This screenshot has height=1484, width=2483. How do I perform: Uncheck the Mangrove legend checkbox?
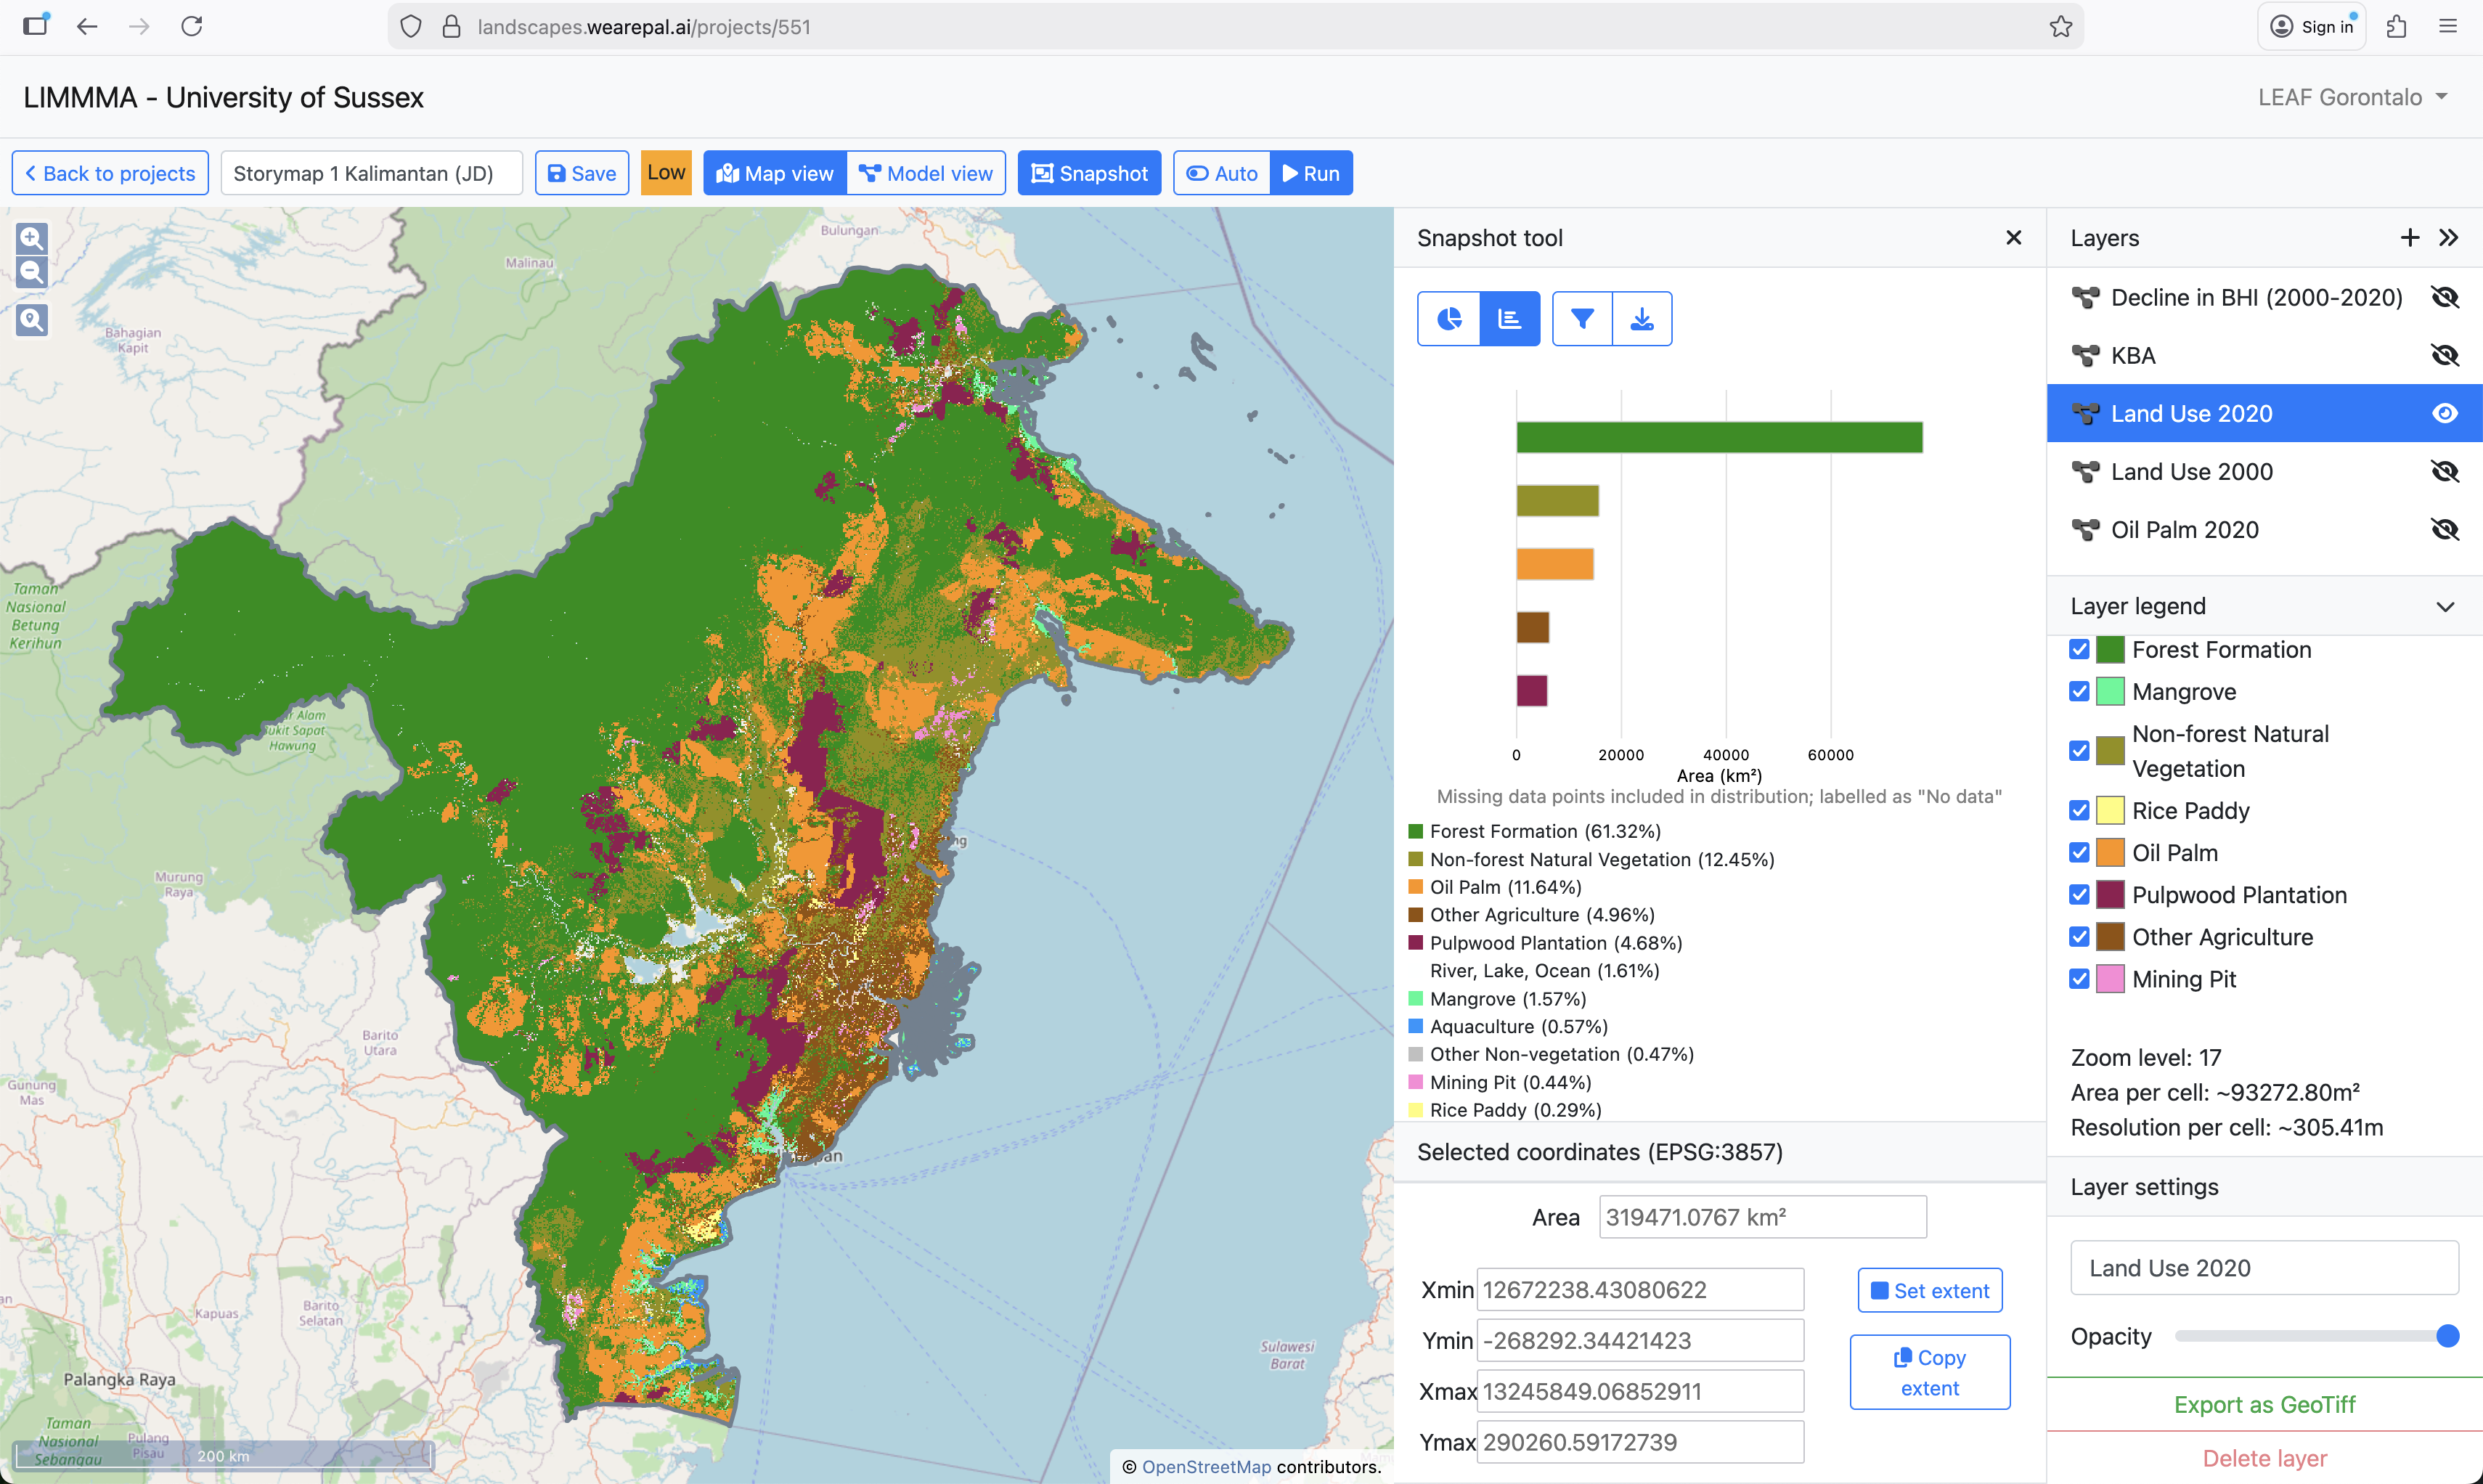[2079, 691]
